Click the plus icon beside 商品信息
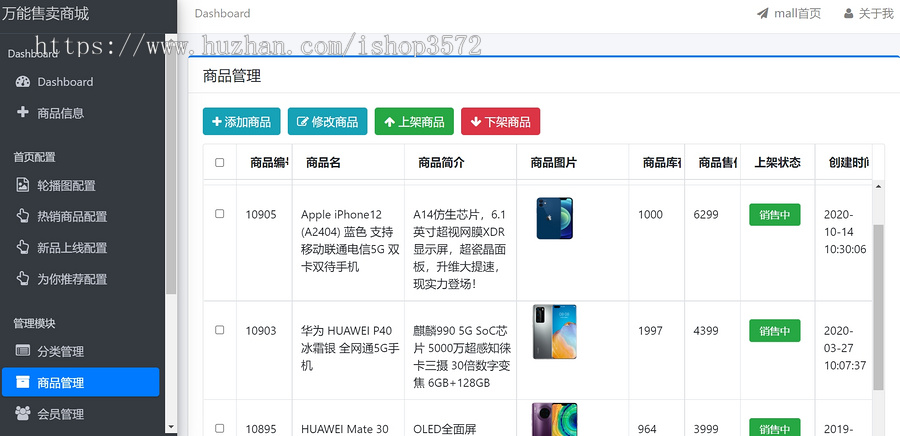Screen dimensions: 900x436 (22, 112)
